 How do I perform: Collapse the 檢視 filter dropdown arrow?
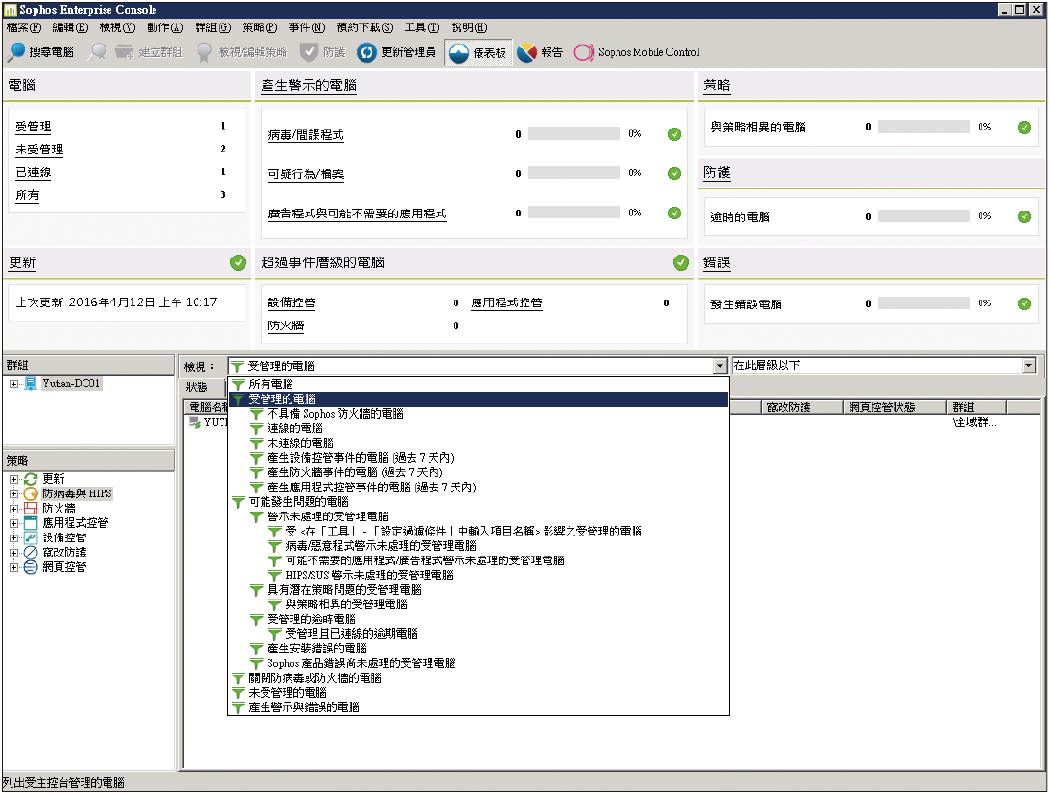click(x=720, y=366)
